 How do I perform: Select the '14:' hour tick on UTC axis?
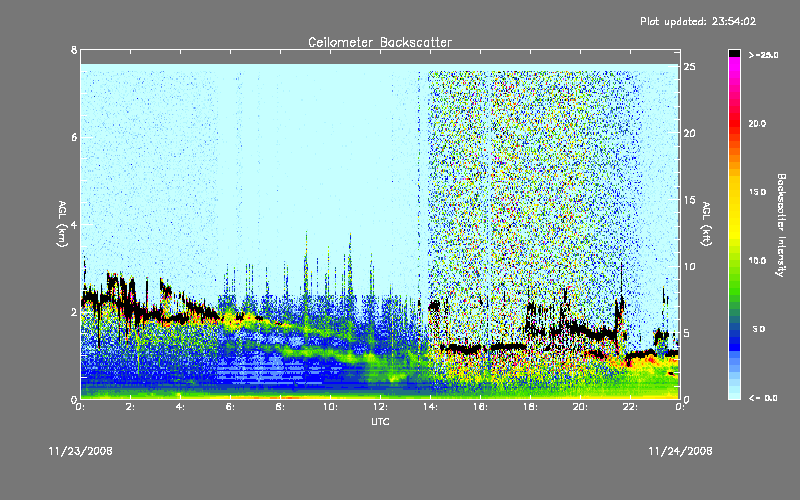click(430, 407)
